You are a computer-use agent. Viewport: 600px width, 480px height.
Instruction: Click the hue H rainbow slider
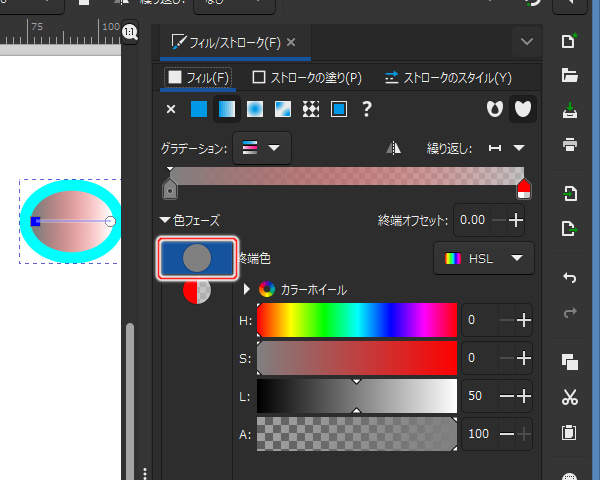coord(357,320)
